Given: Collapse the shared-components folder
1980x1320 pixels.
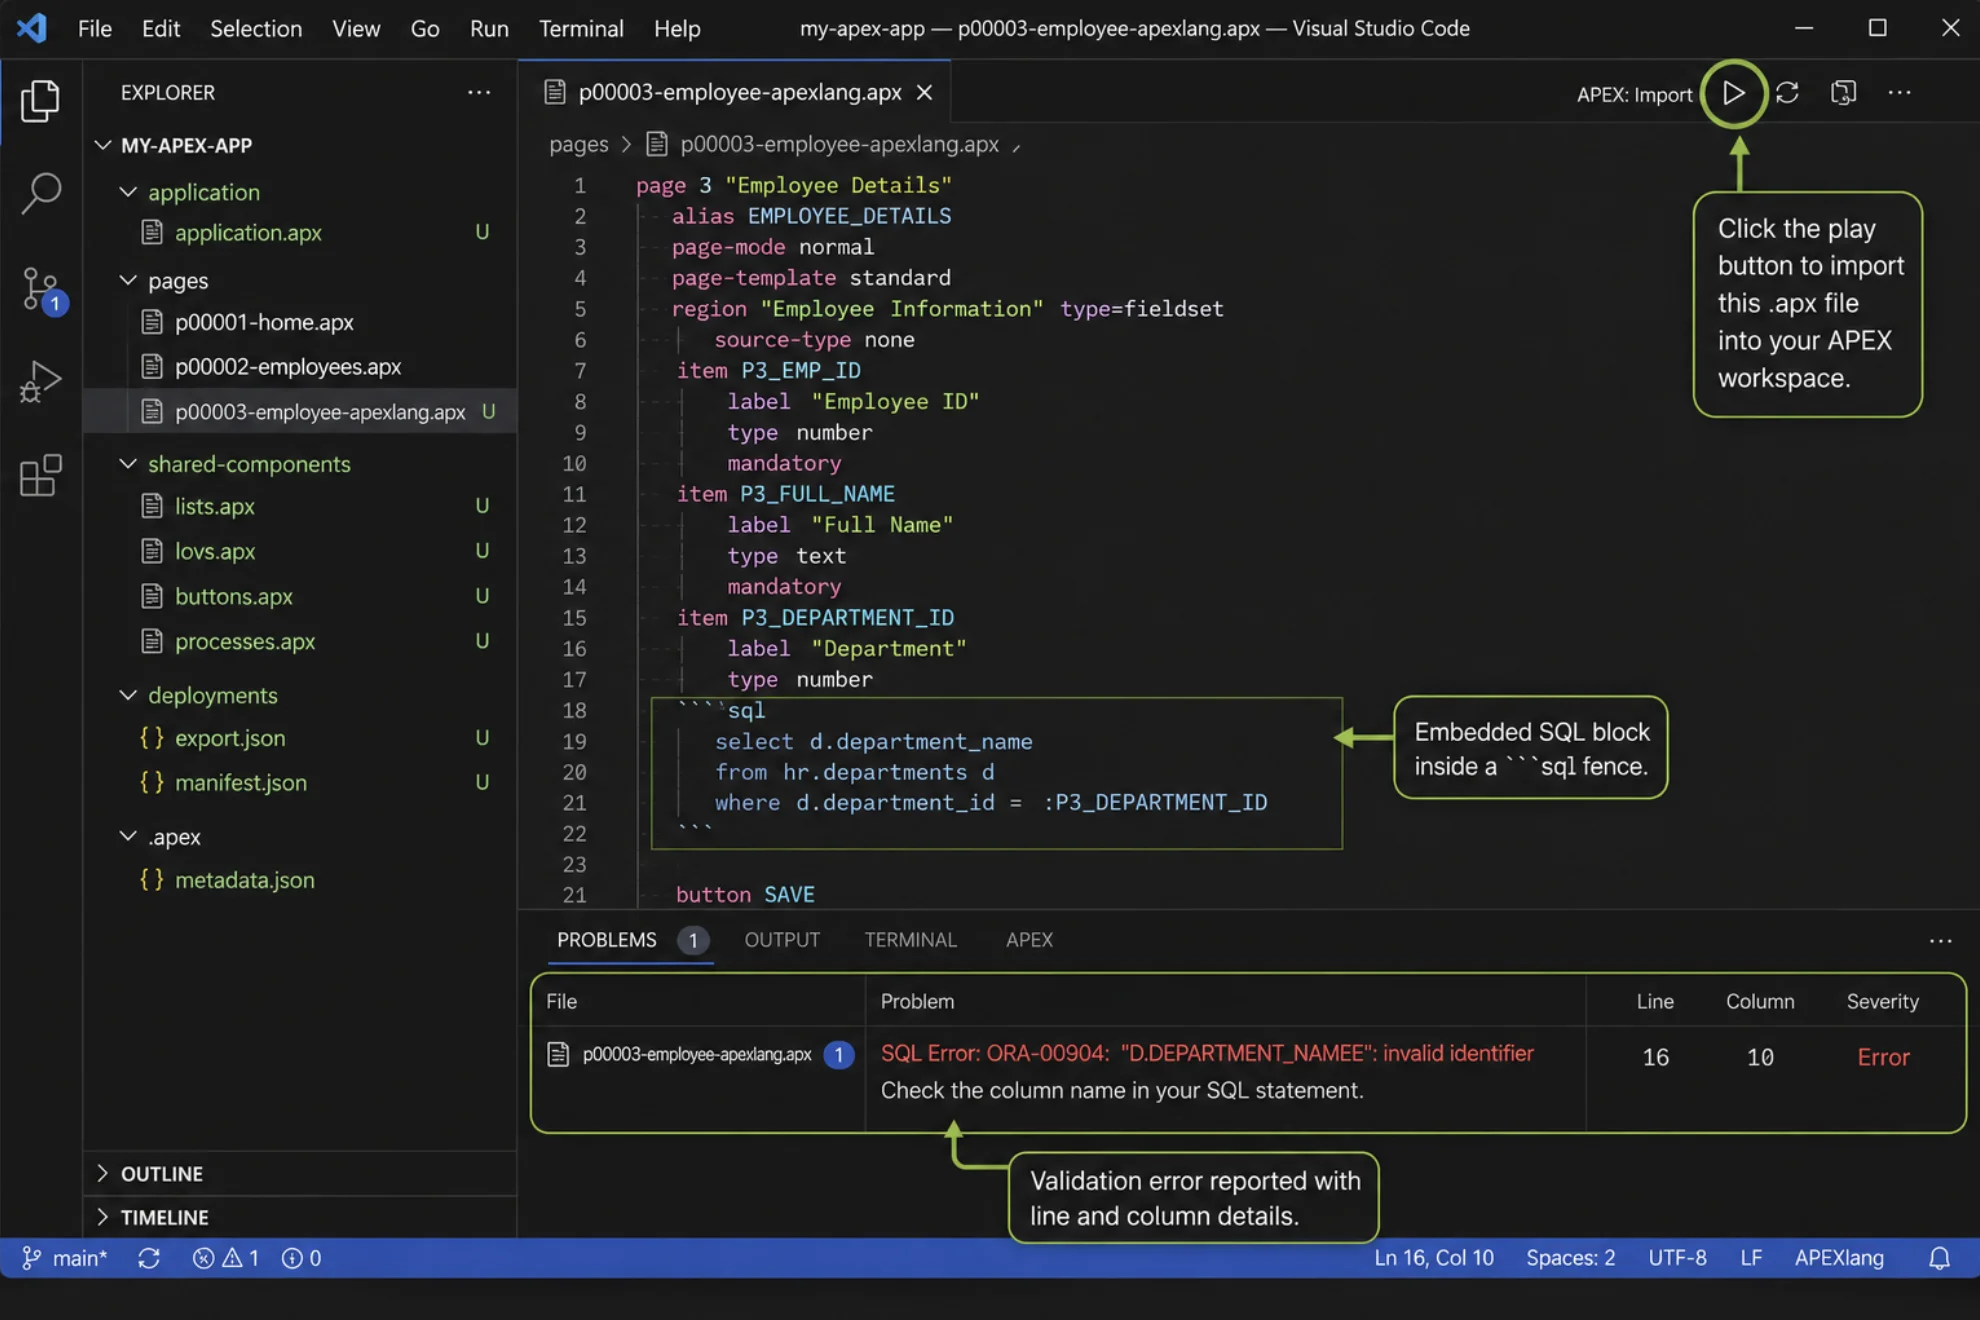Looking at the screenshot, I should (x=128, y=463).
